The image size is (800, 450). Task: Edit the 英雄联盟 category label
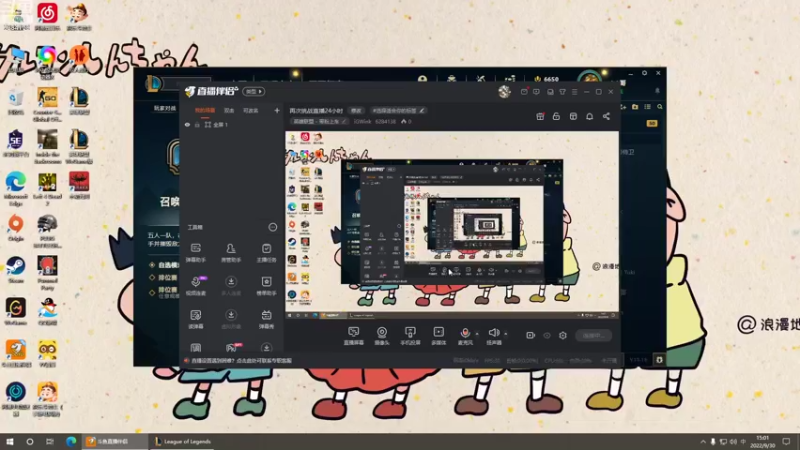pos(319,122)
